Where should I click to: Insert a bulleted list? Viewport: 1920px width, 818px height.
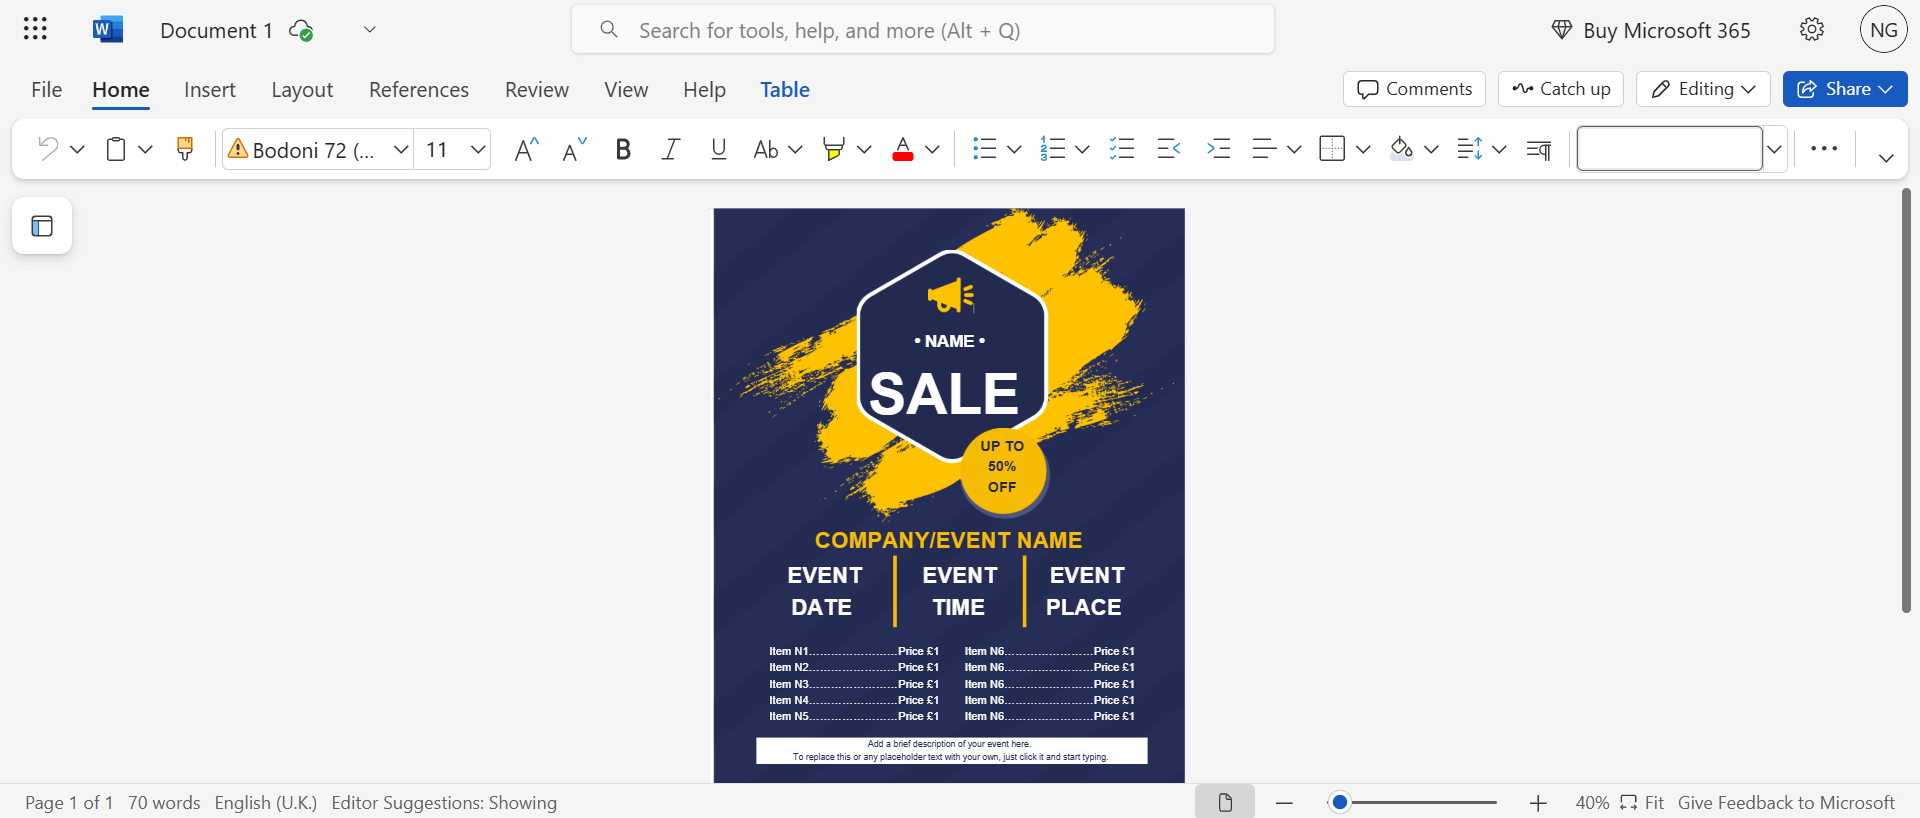985,149
